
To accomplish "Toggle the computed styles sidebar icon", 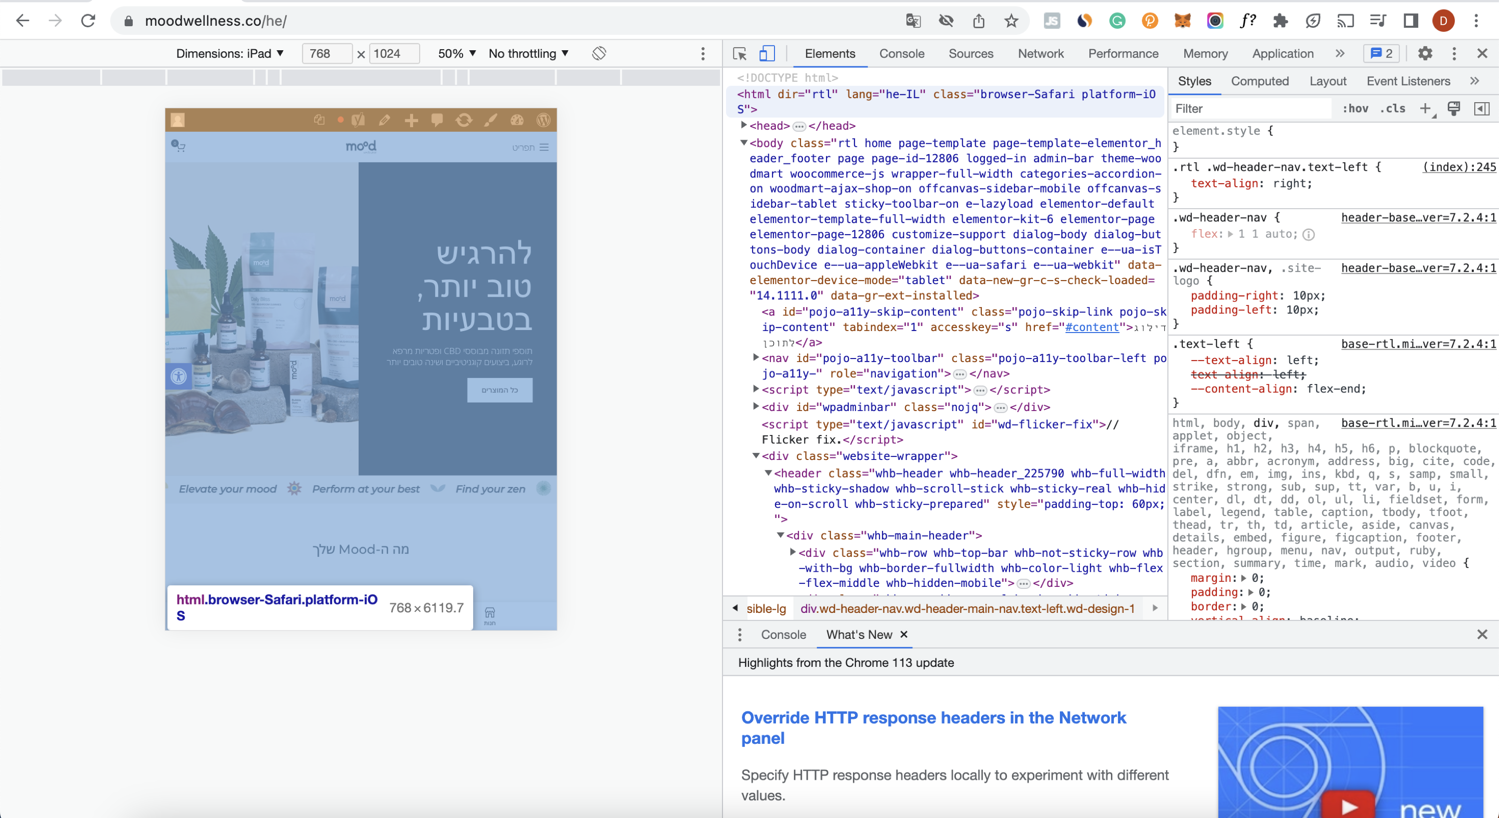I will click(x=1482, y=109).
